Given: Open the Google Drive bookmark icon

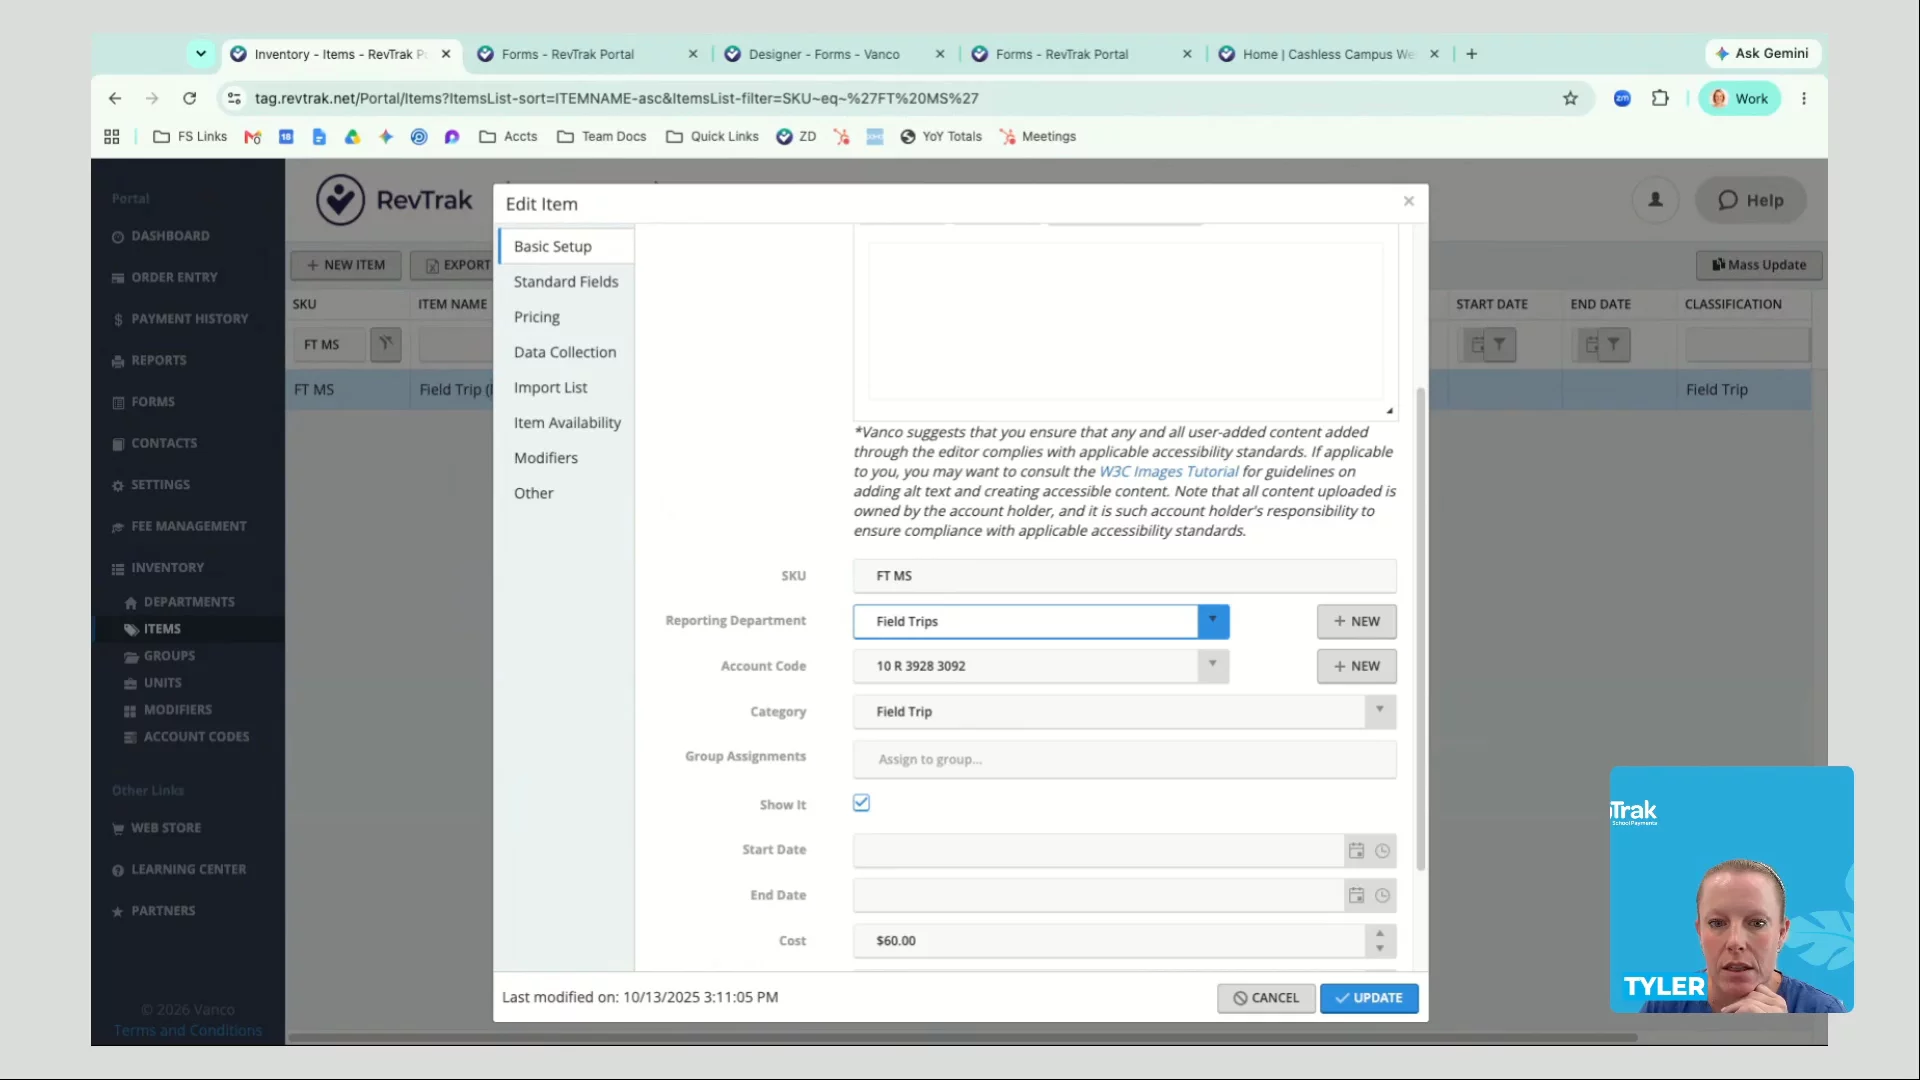Looking at the screenshot, I should click(352, 137).
